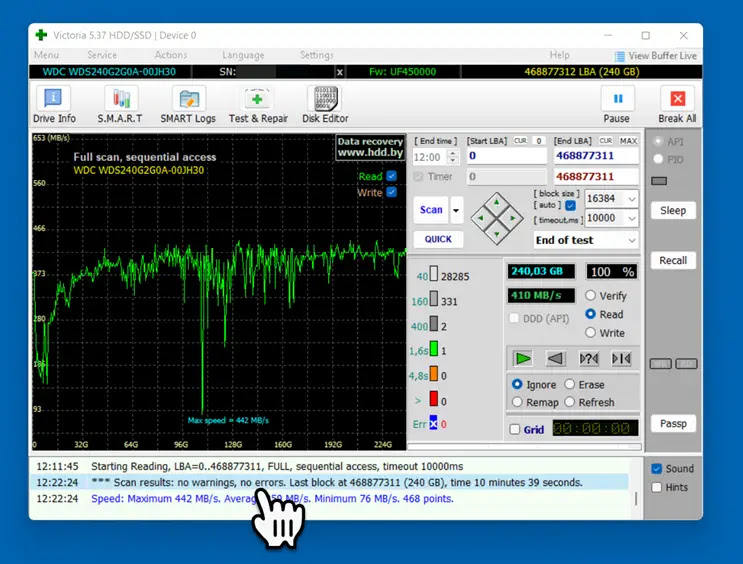Open the Menu menu
Screen dimensions: 743x564
click(x=46, y=55)
